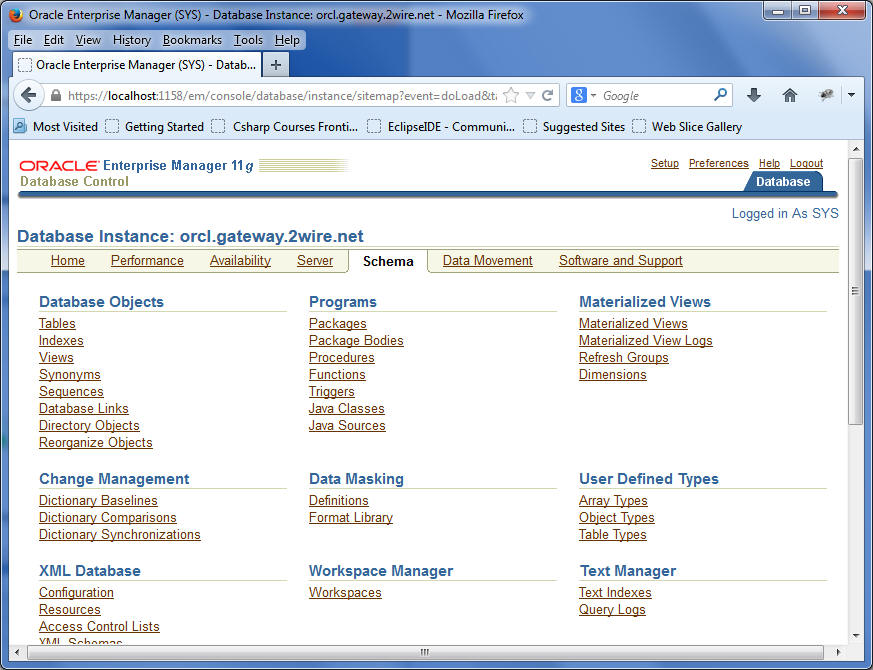Open the Downloads arrow icon
Screen dimensions: 873x670
pos(754,95)
